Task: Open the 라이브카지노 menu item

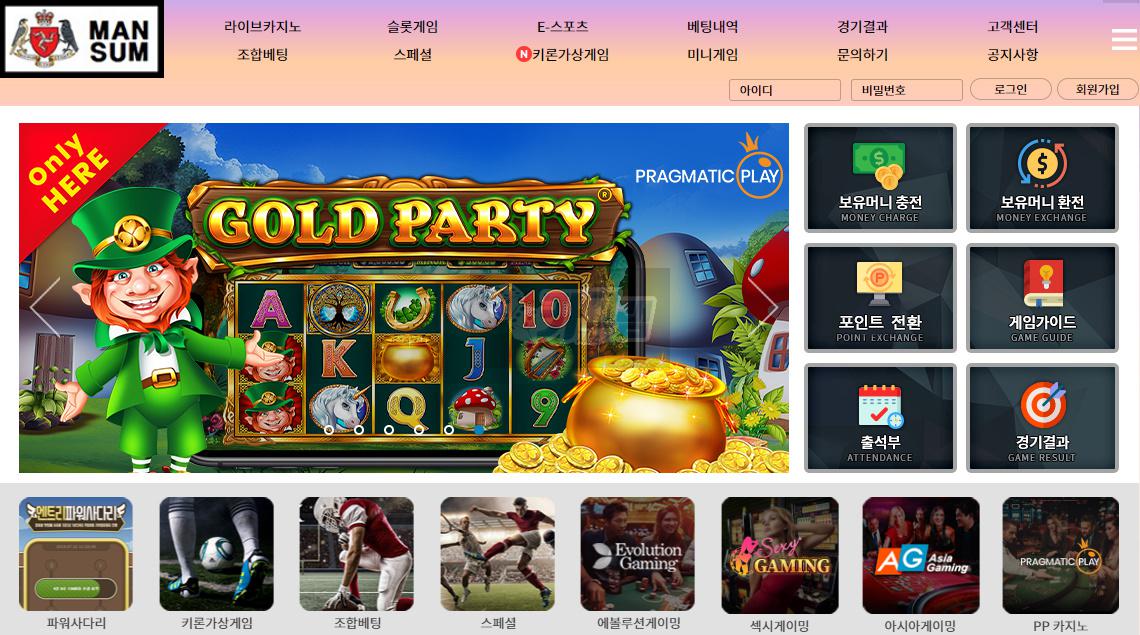Action: [262, 27]
